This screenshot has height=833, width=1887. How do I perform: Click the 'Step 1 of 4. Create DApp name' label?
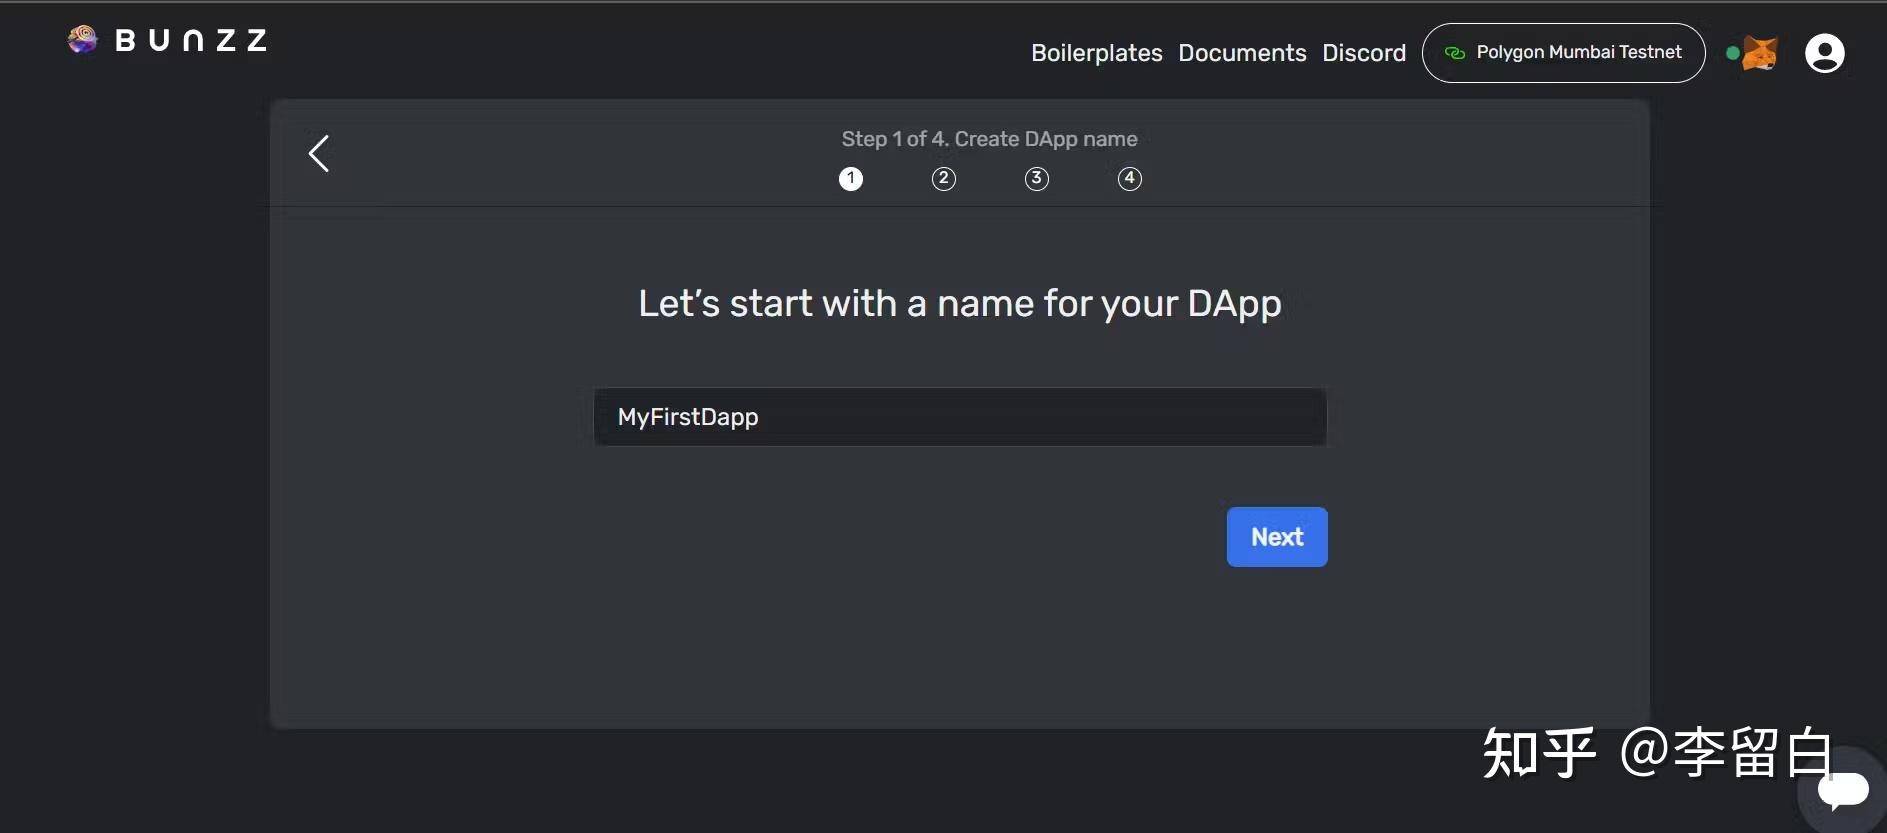tap(989, 139)
